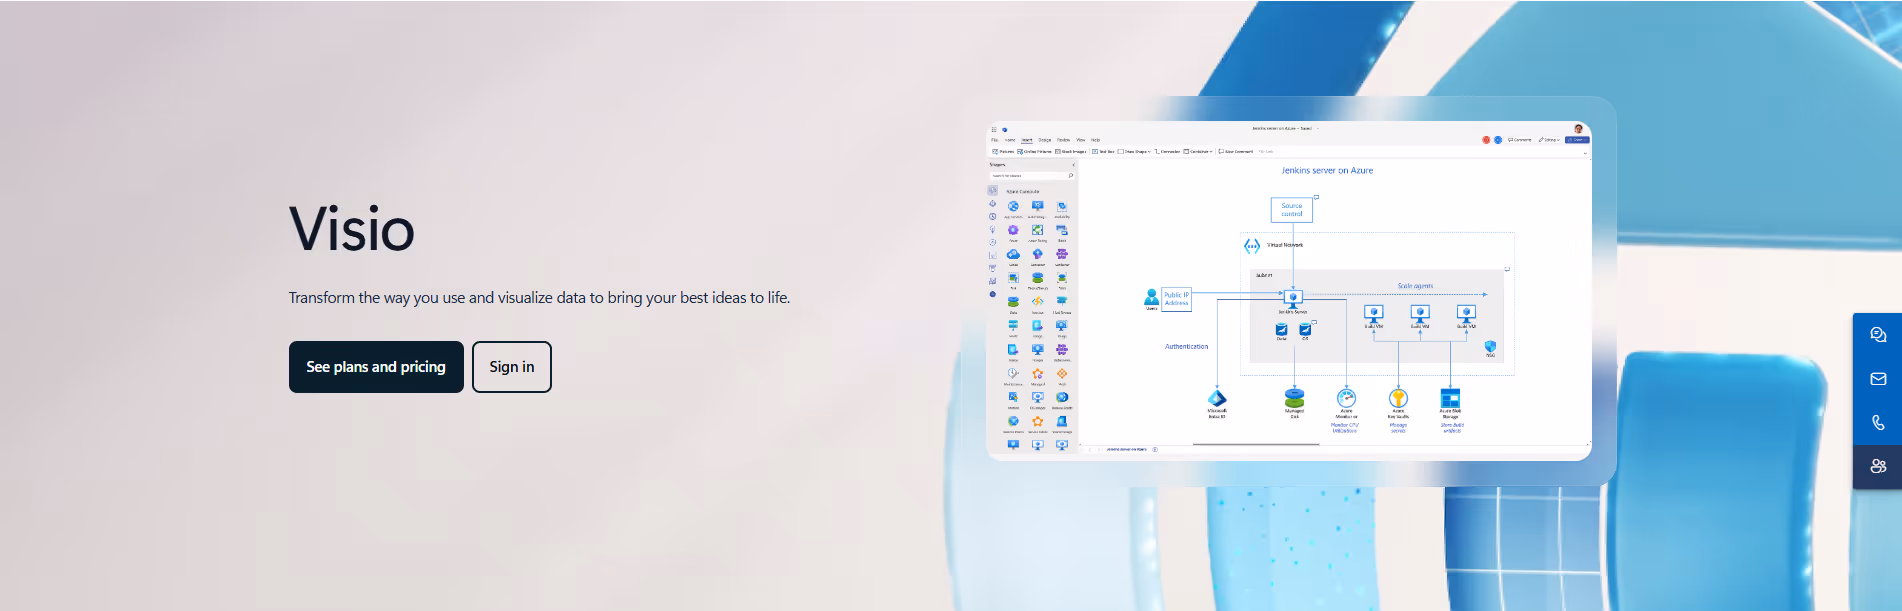Click the See plans and pricing button

point(376,367)
